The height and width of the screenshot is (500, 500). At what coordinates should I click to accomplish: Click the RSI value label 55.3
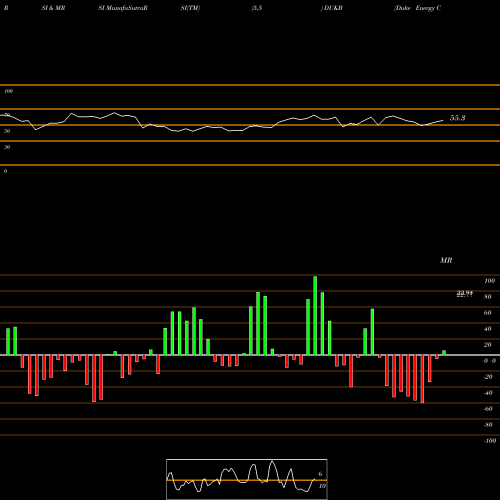457,118
